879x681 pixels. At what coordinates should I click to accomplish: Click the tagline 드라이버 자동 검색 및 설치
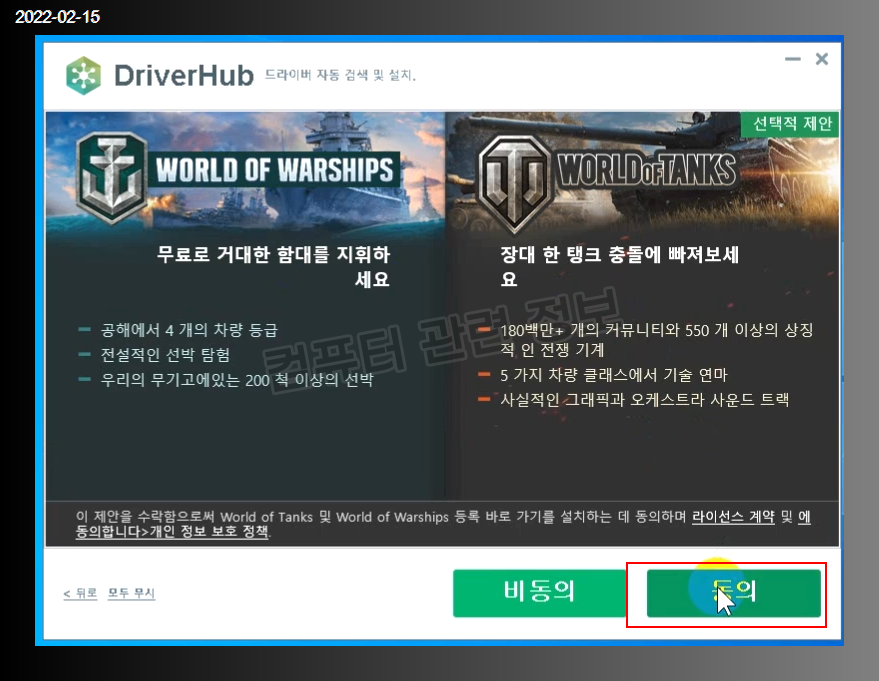click(x=340, y=75)
